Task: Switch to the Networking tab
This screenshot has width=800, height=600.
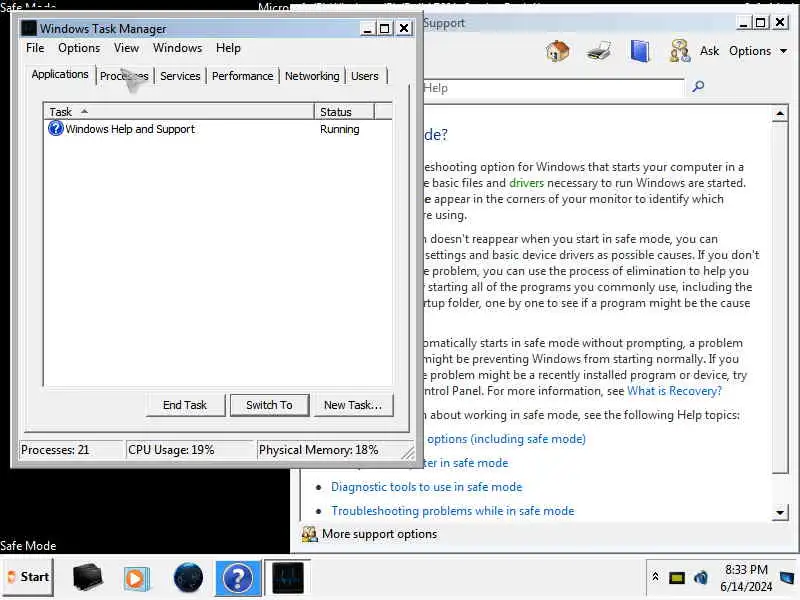Action: pyautogui.click(x=312, y=76)
